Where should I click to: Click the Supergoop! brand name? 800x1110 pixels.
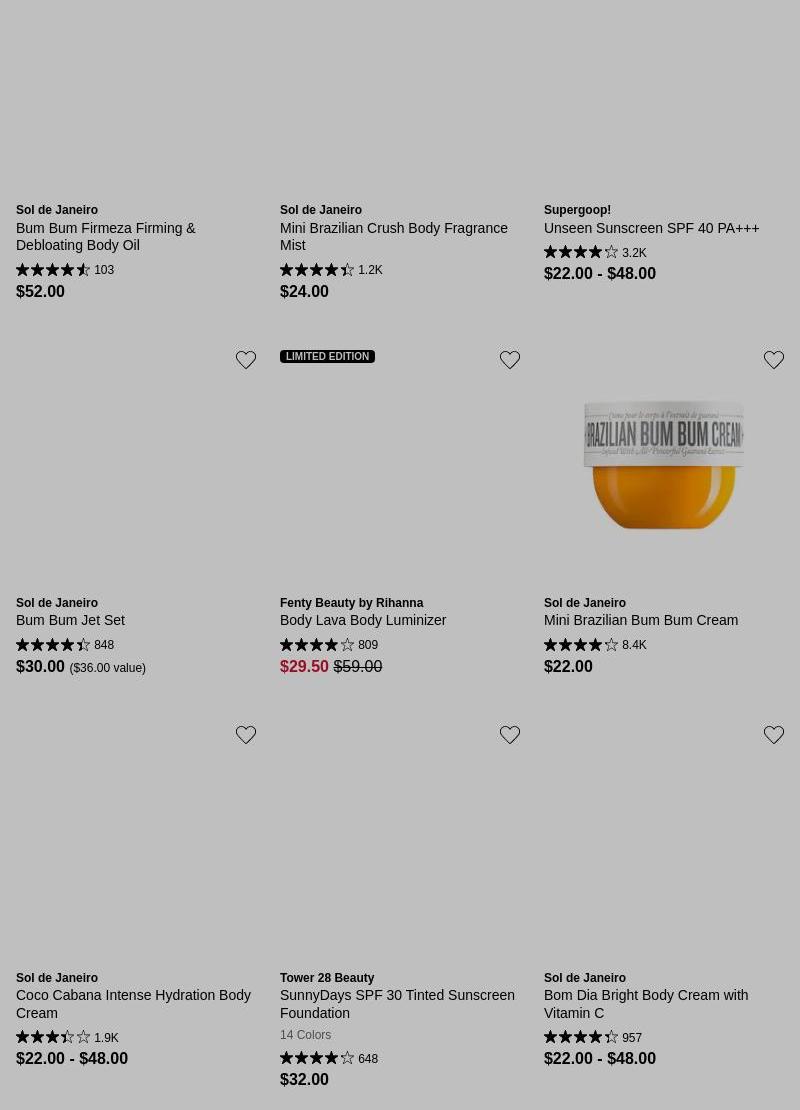[577, 210]
